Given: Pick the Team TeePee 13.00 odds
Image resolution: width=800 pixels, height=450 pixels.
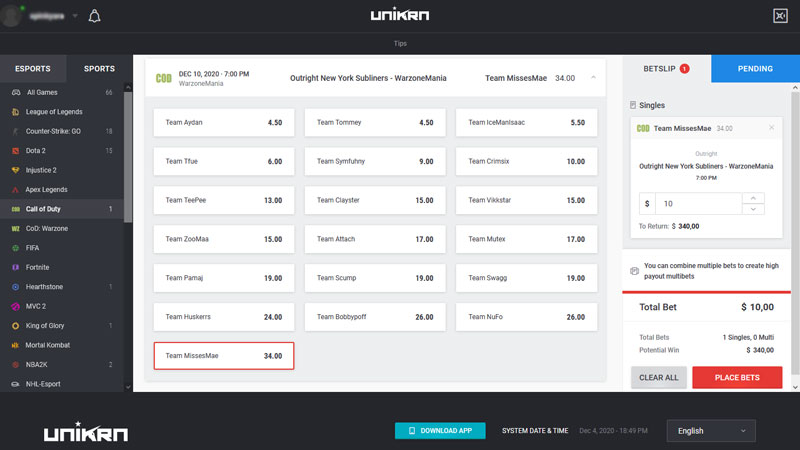Looking at the screenshot, I should click(224, 200).
